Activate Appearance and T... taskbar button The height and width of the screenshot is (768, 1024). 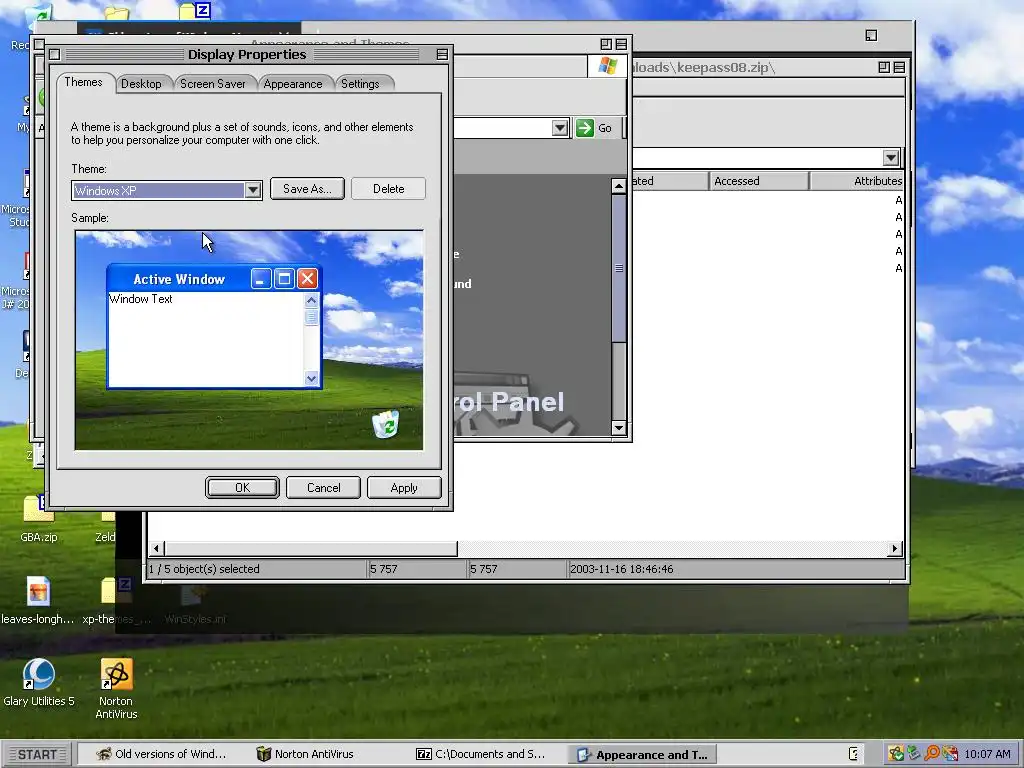pos(643,754)
